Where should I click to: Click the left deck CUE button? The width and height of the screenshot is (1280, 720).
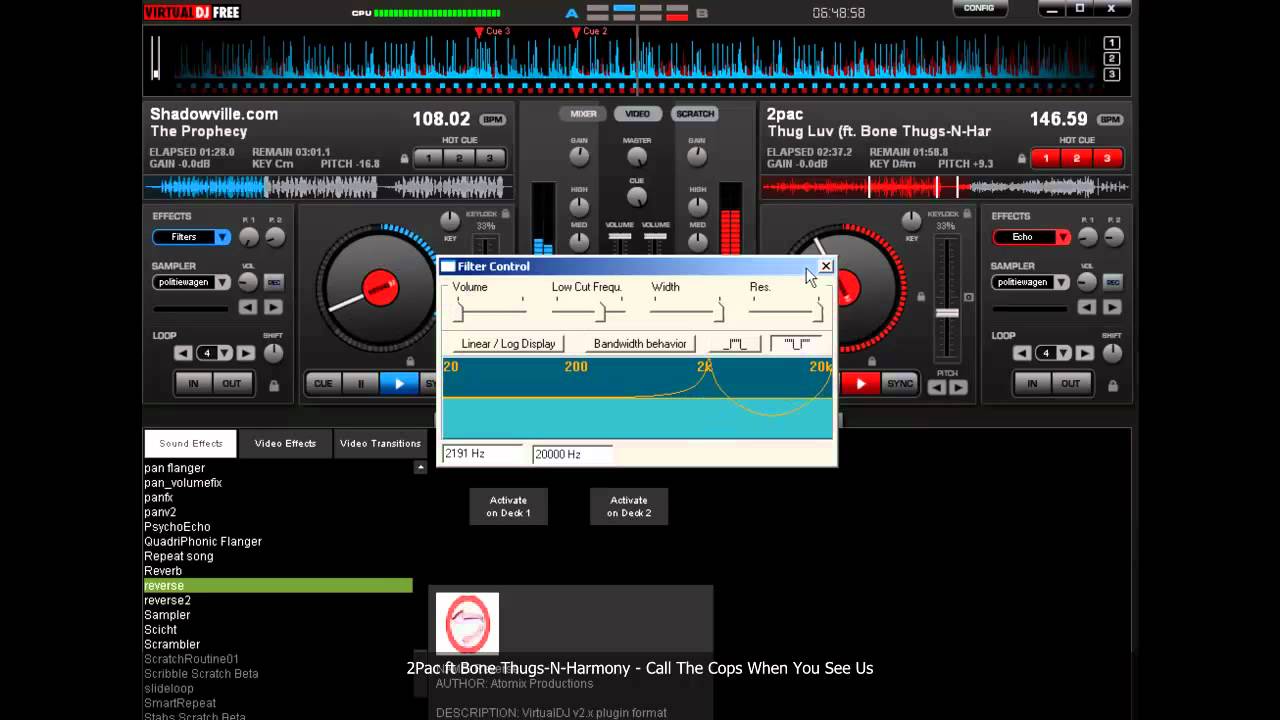[x=323, y=383]
